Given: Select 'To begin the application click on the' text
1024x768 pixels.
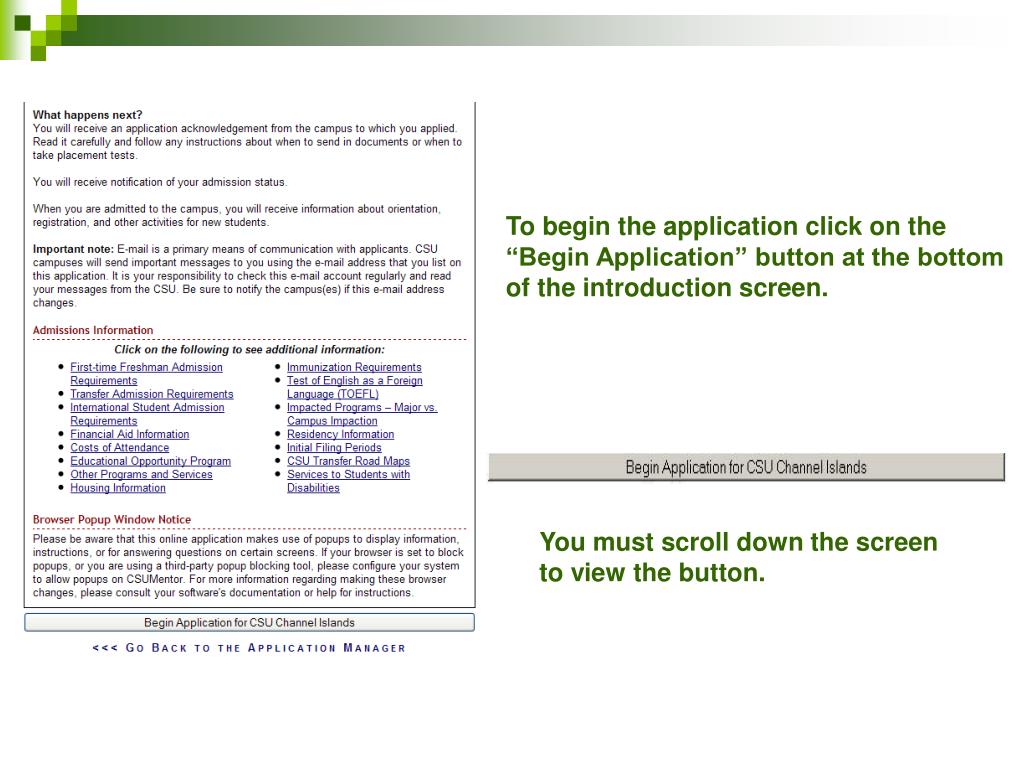Looking at the screenshot, I should [x=726, y=226].
